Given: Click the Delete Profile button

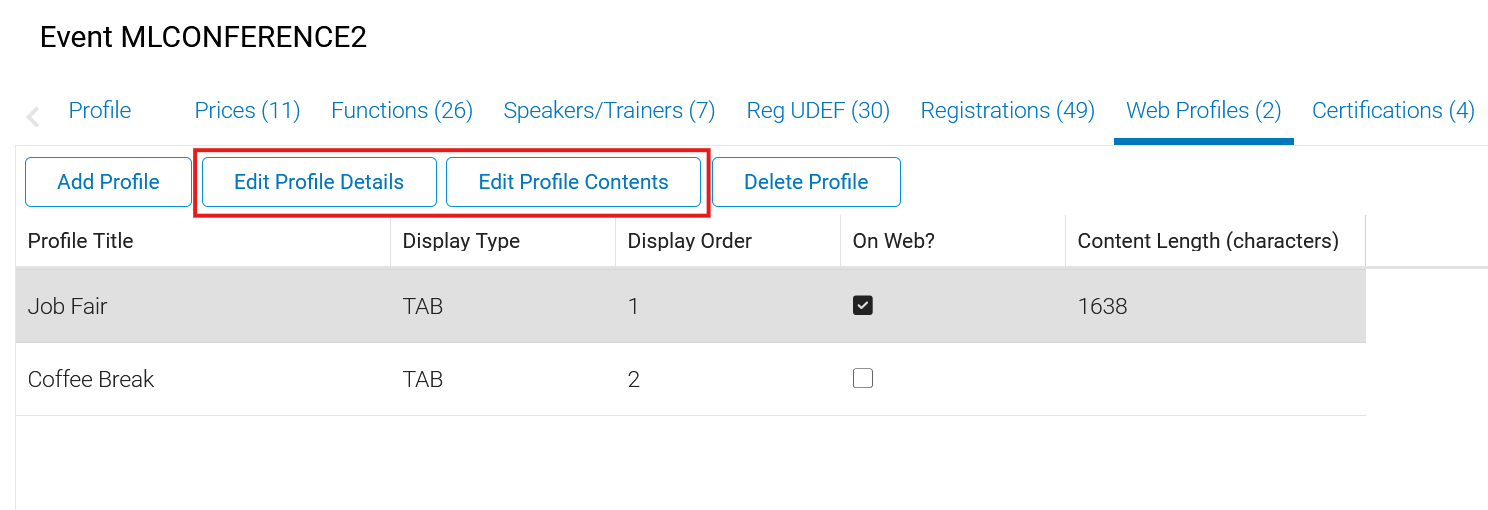Looking at the screenshot, I should click(806, 182).
